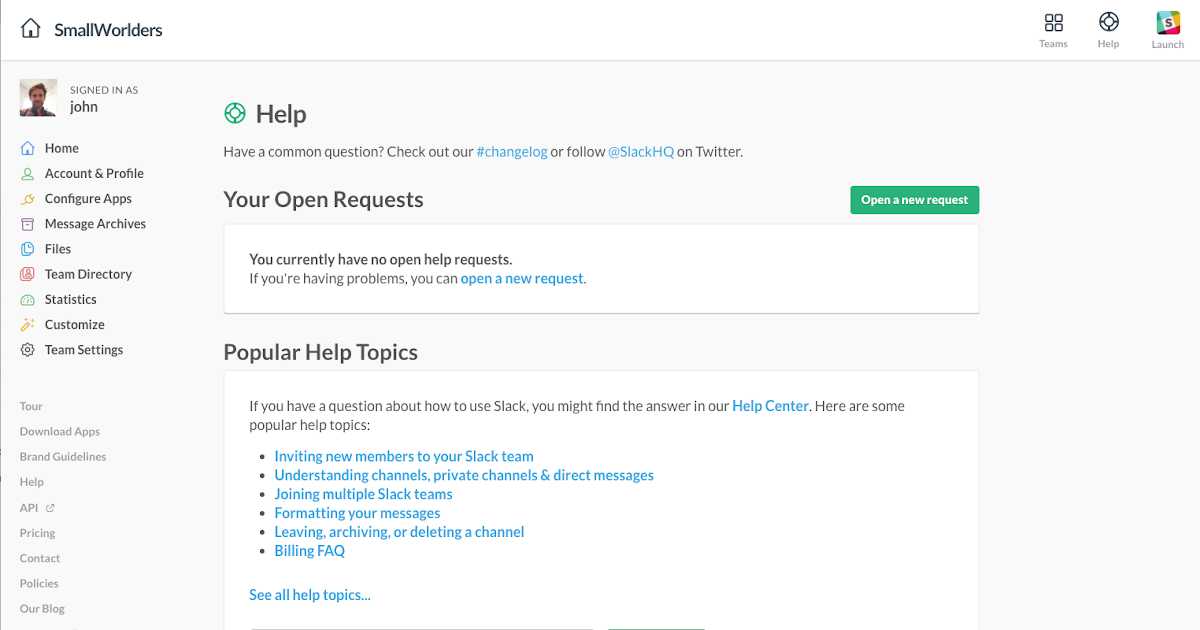Launch Slack via the Launch icon
The image size is (1200, 630).
1168,23
